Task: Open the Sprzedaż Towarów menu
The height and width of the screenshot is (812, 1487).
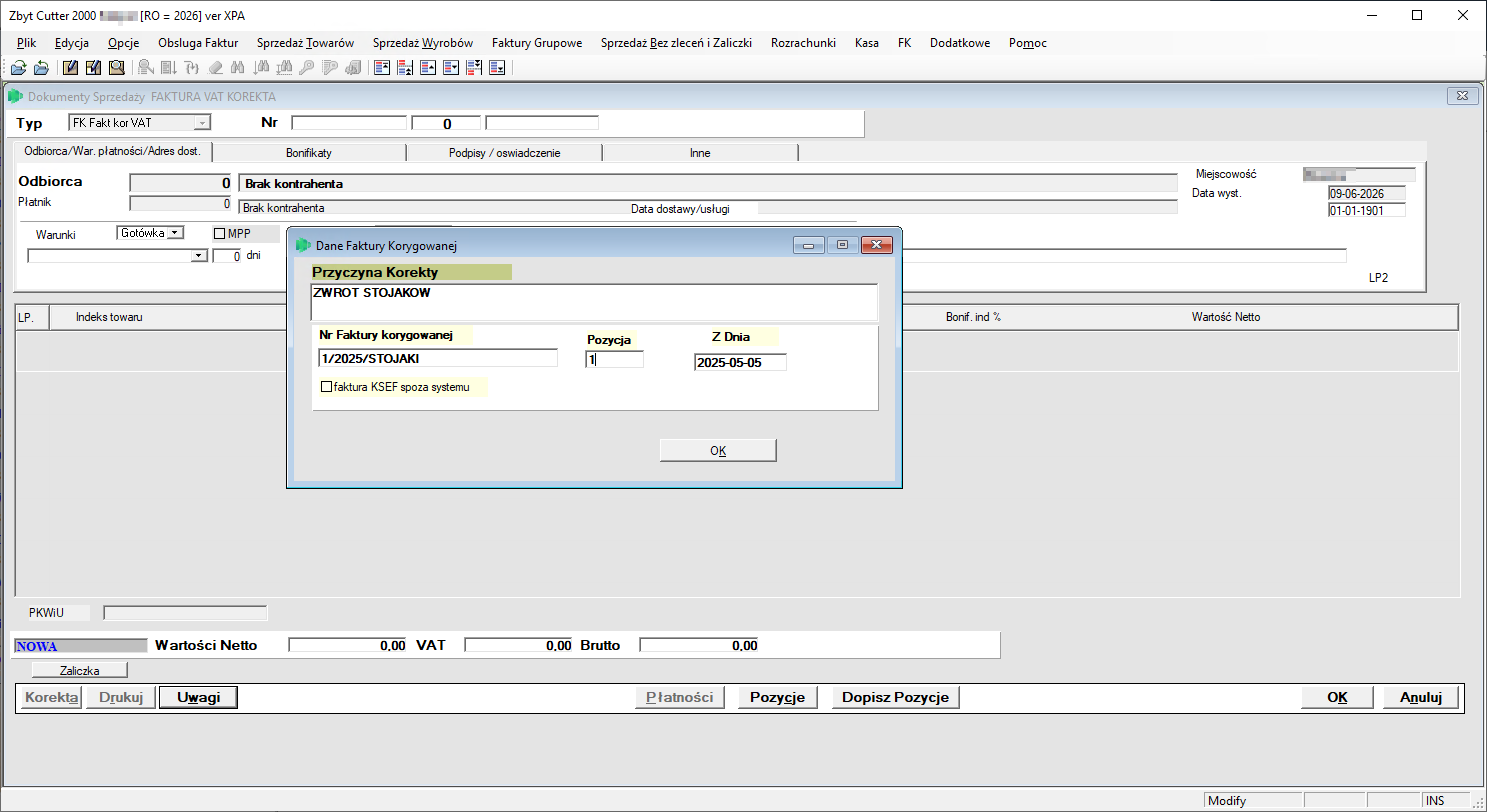Action: [305, 43]
